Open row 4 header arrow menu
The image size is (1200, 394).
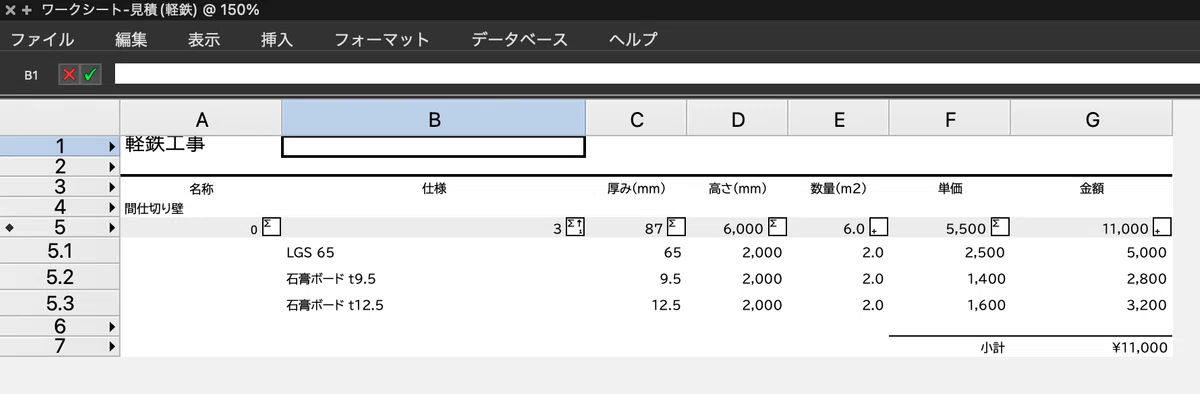(111, 207)
